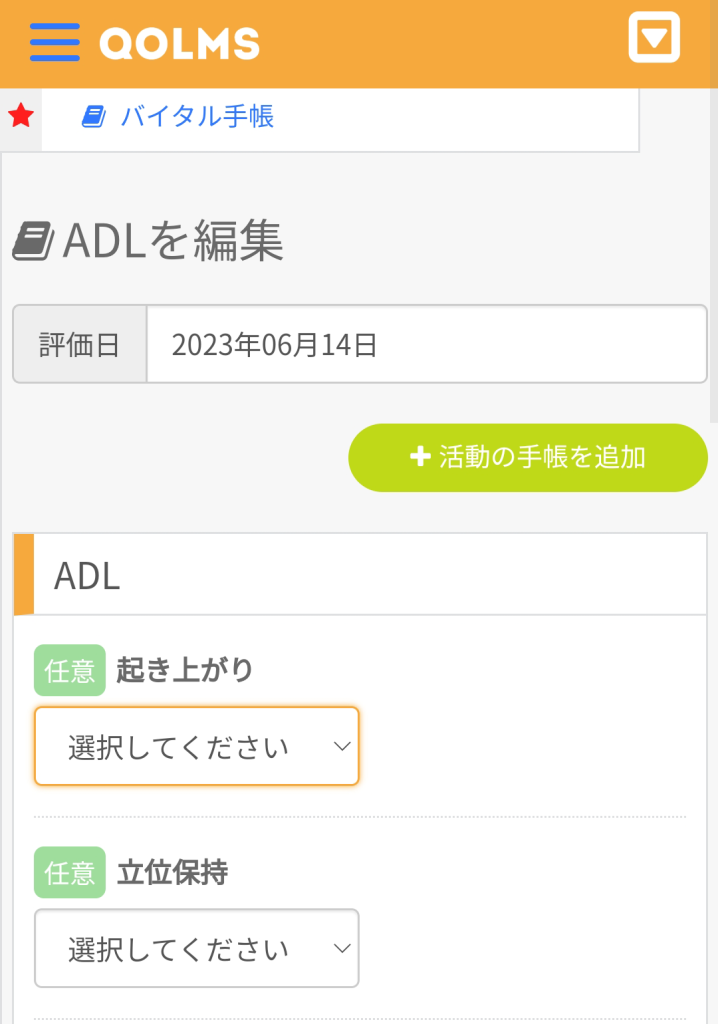Click the plus icon on 活動の手帳を追加
718x1024 pixels.
tap(420, 457)
